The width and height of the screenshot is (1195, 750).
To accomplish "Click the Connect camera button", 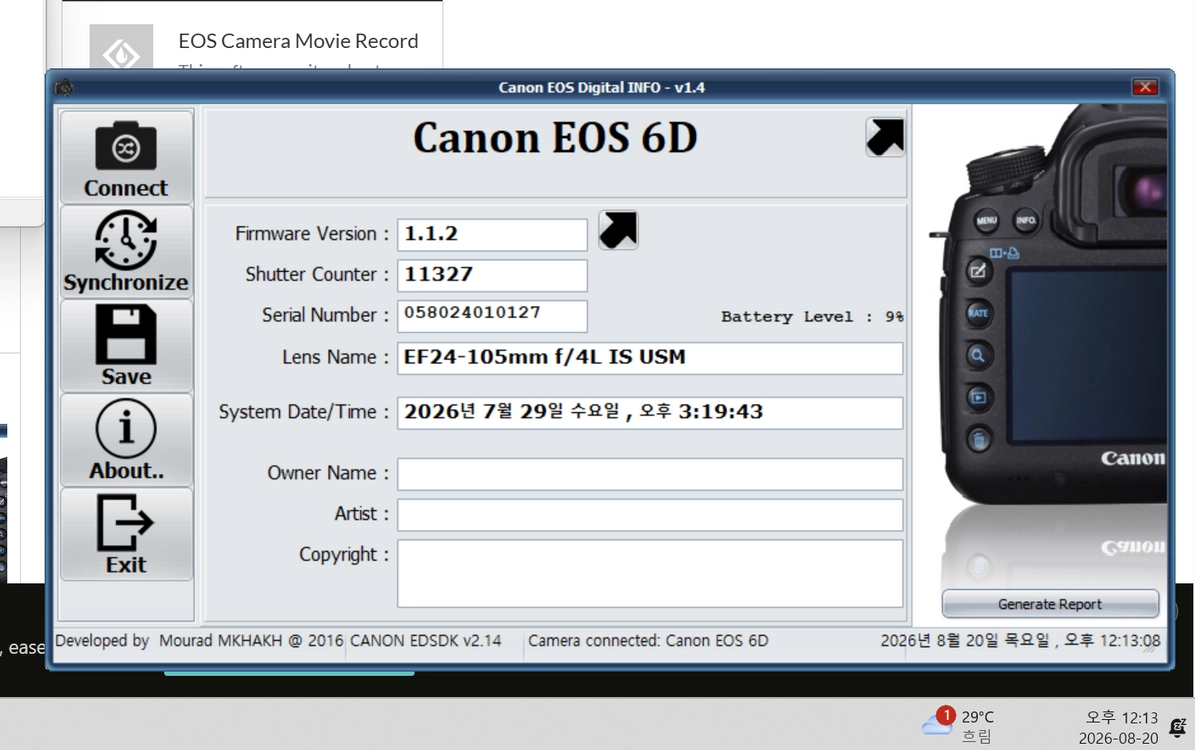I will [x=127, y=158].
